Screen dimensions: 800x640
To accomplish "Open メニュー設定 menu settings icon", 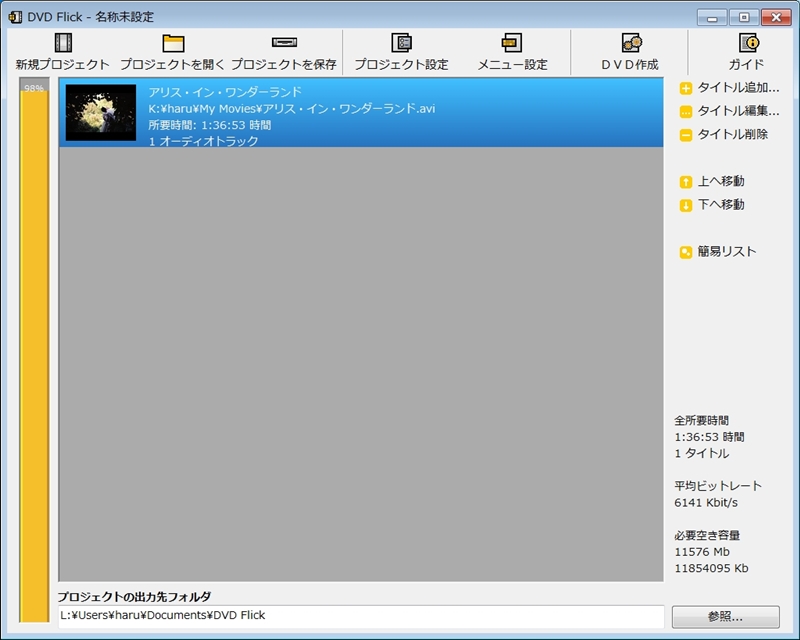I will pyautogui.click(x=512, y=43).
